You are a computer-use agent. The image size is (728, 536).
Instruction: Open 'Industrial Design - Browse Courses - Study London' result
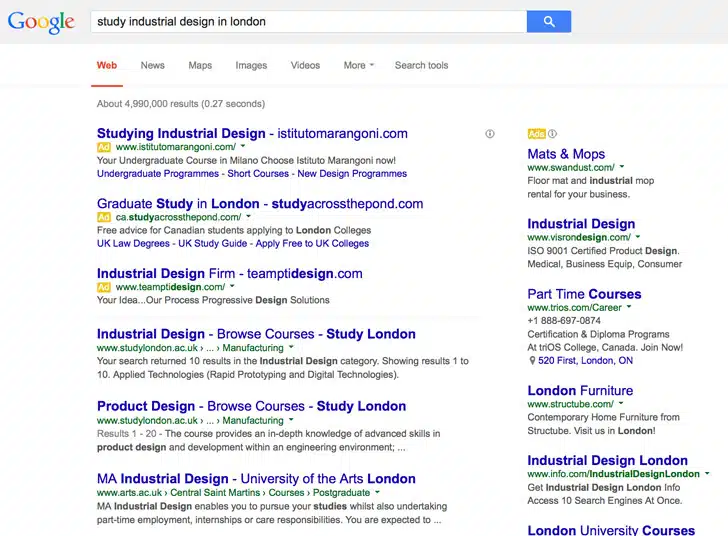[x=256, y=334]
